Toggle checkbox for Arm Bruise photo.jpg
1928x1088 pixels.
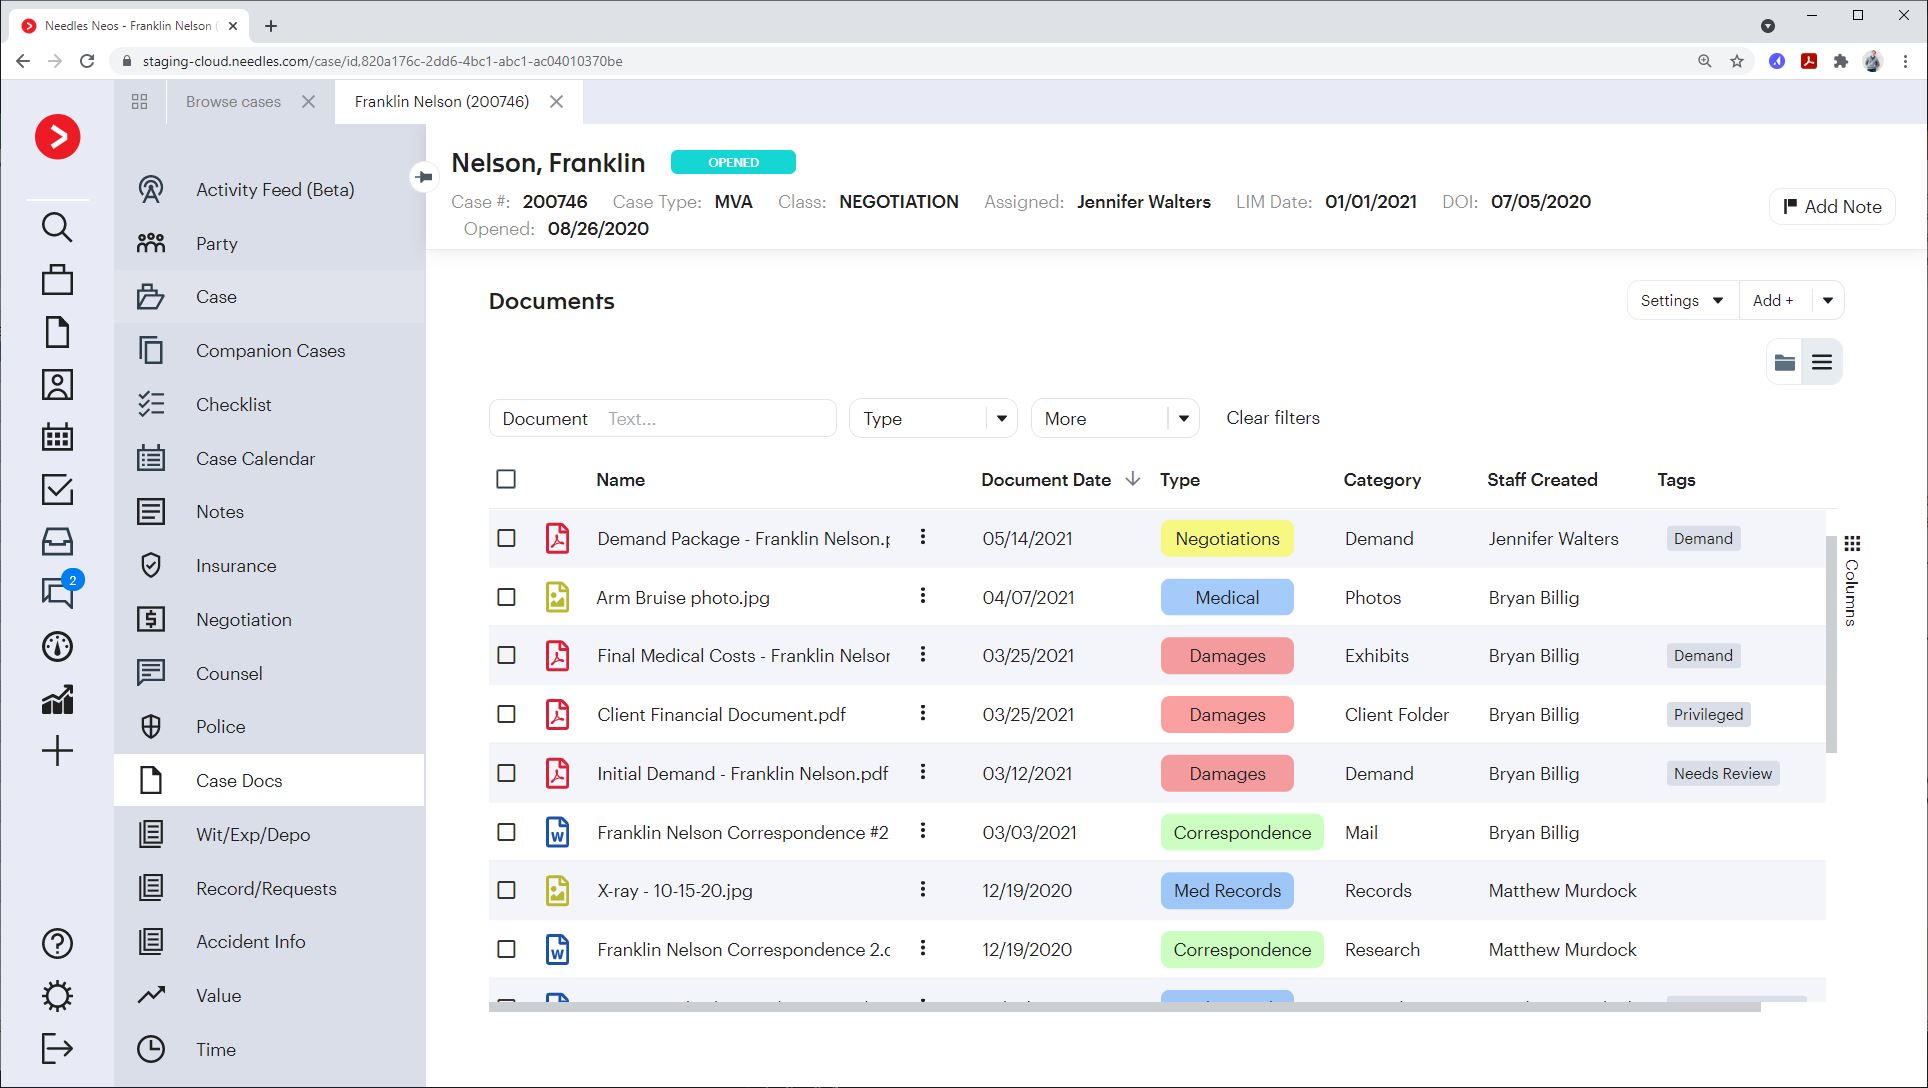point(507,597)
